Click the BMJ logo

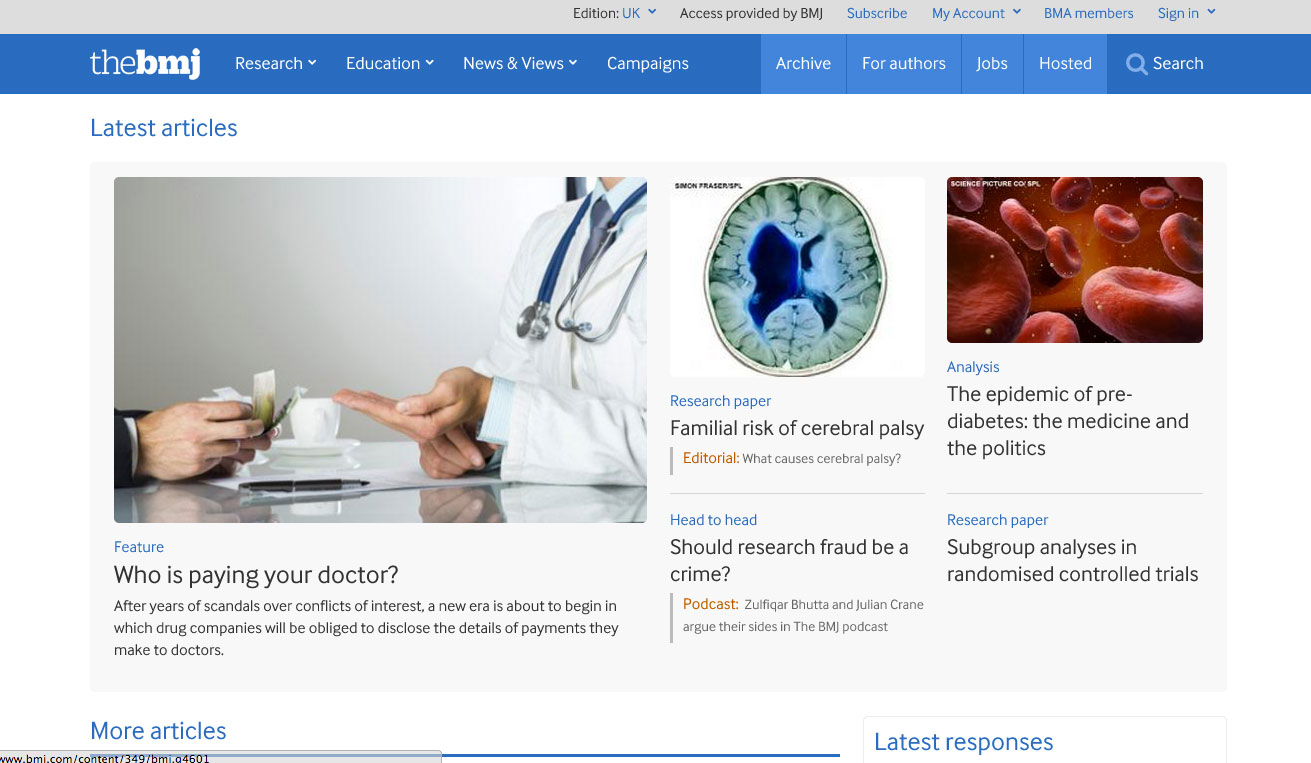145,63
